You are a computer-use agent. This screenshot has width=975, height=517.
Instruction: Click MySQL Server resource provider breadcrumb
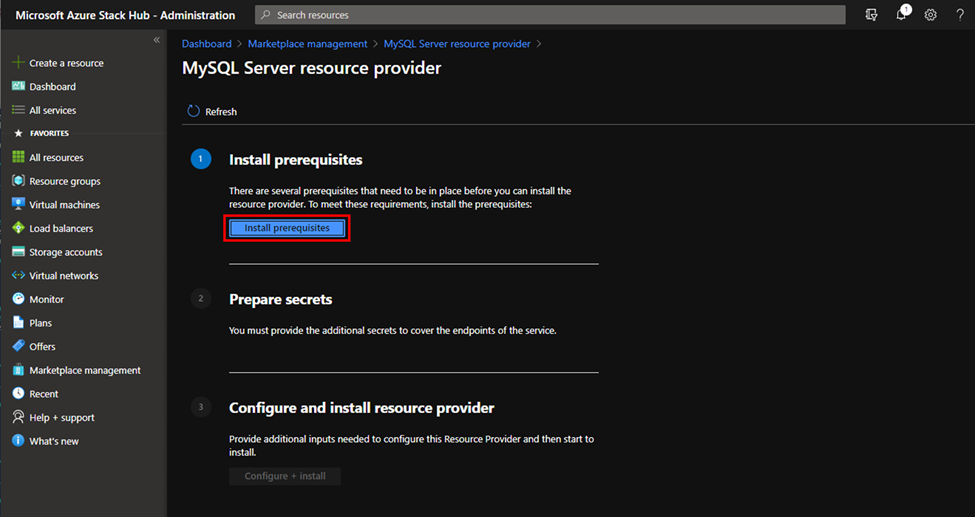457,44
